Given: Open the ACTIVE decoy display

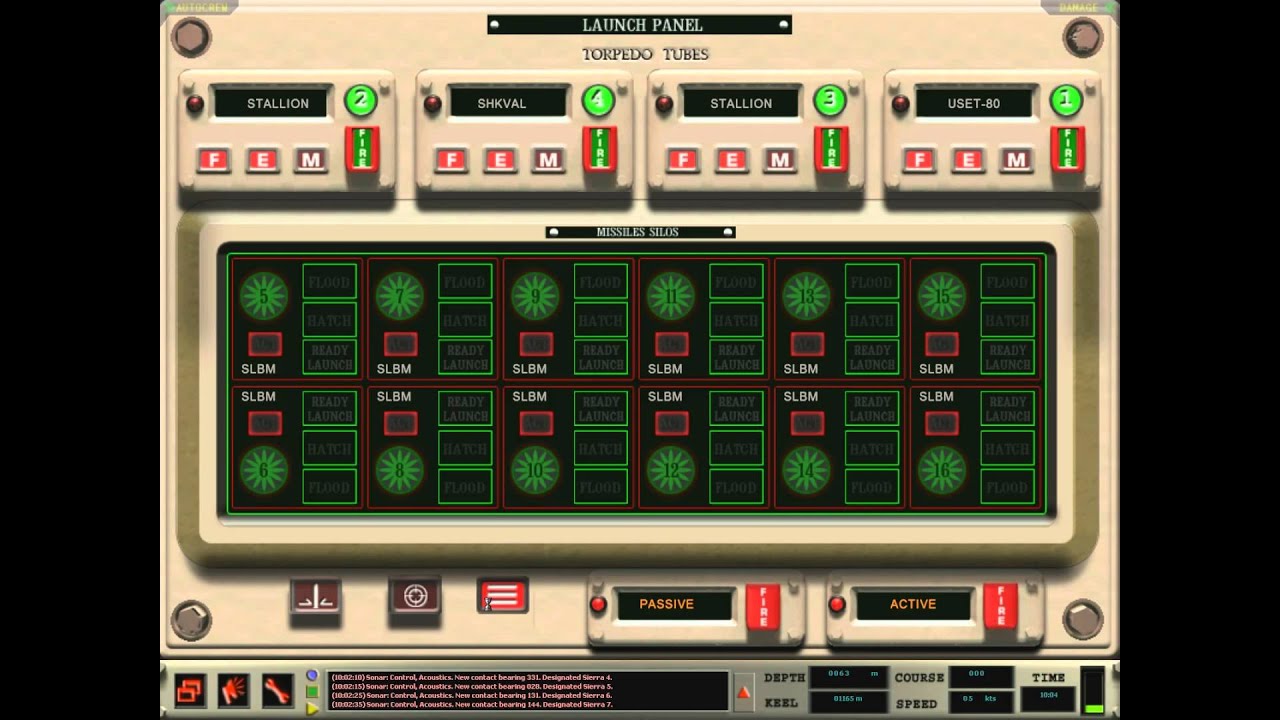Looking at the screenshot, I should pyautogui.click(x=913, y=604).
